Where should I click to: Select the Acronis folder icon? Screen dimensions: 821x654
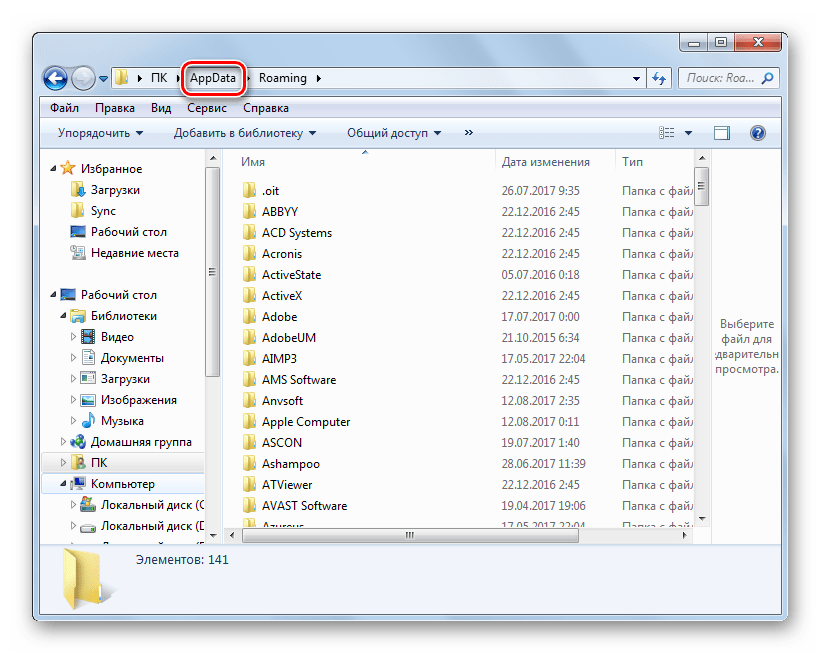[x=249, y=253]
